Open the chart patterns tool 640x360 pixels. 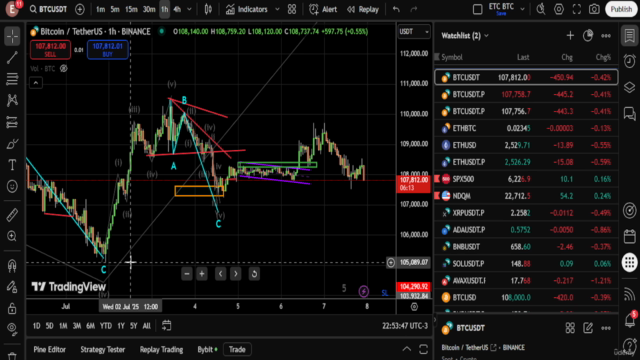pos(12,100)
